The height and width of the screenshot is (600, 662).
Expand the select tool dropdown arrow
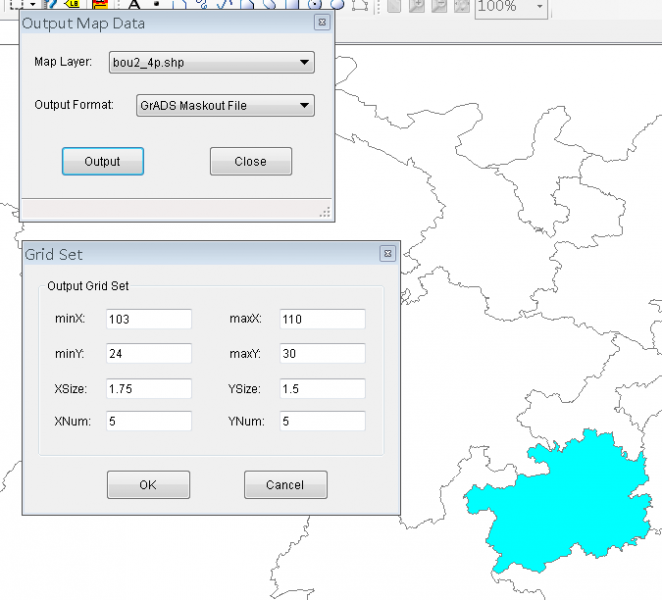point(30,5)
